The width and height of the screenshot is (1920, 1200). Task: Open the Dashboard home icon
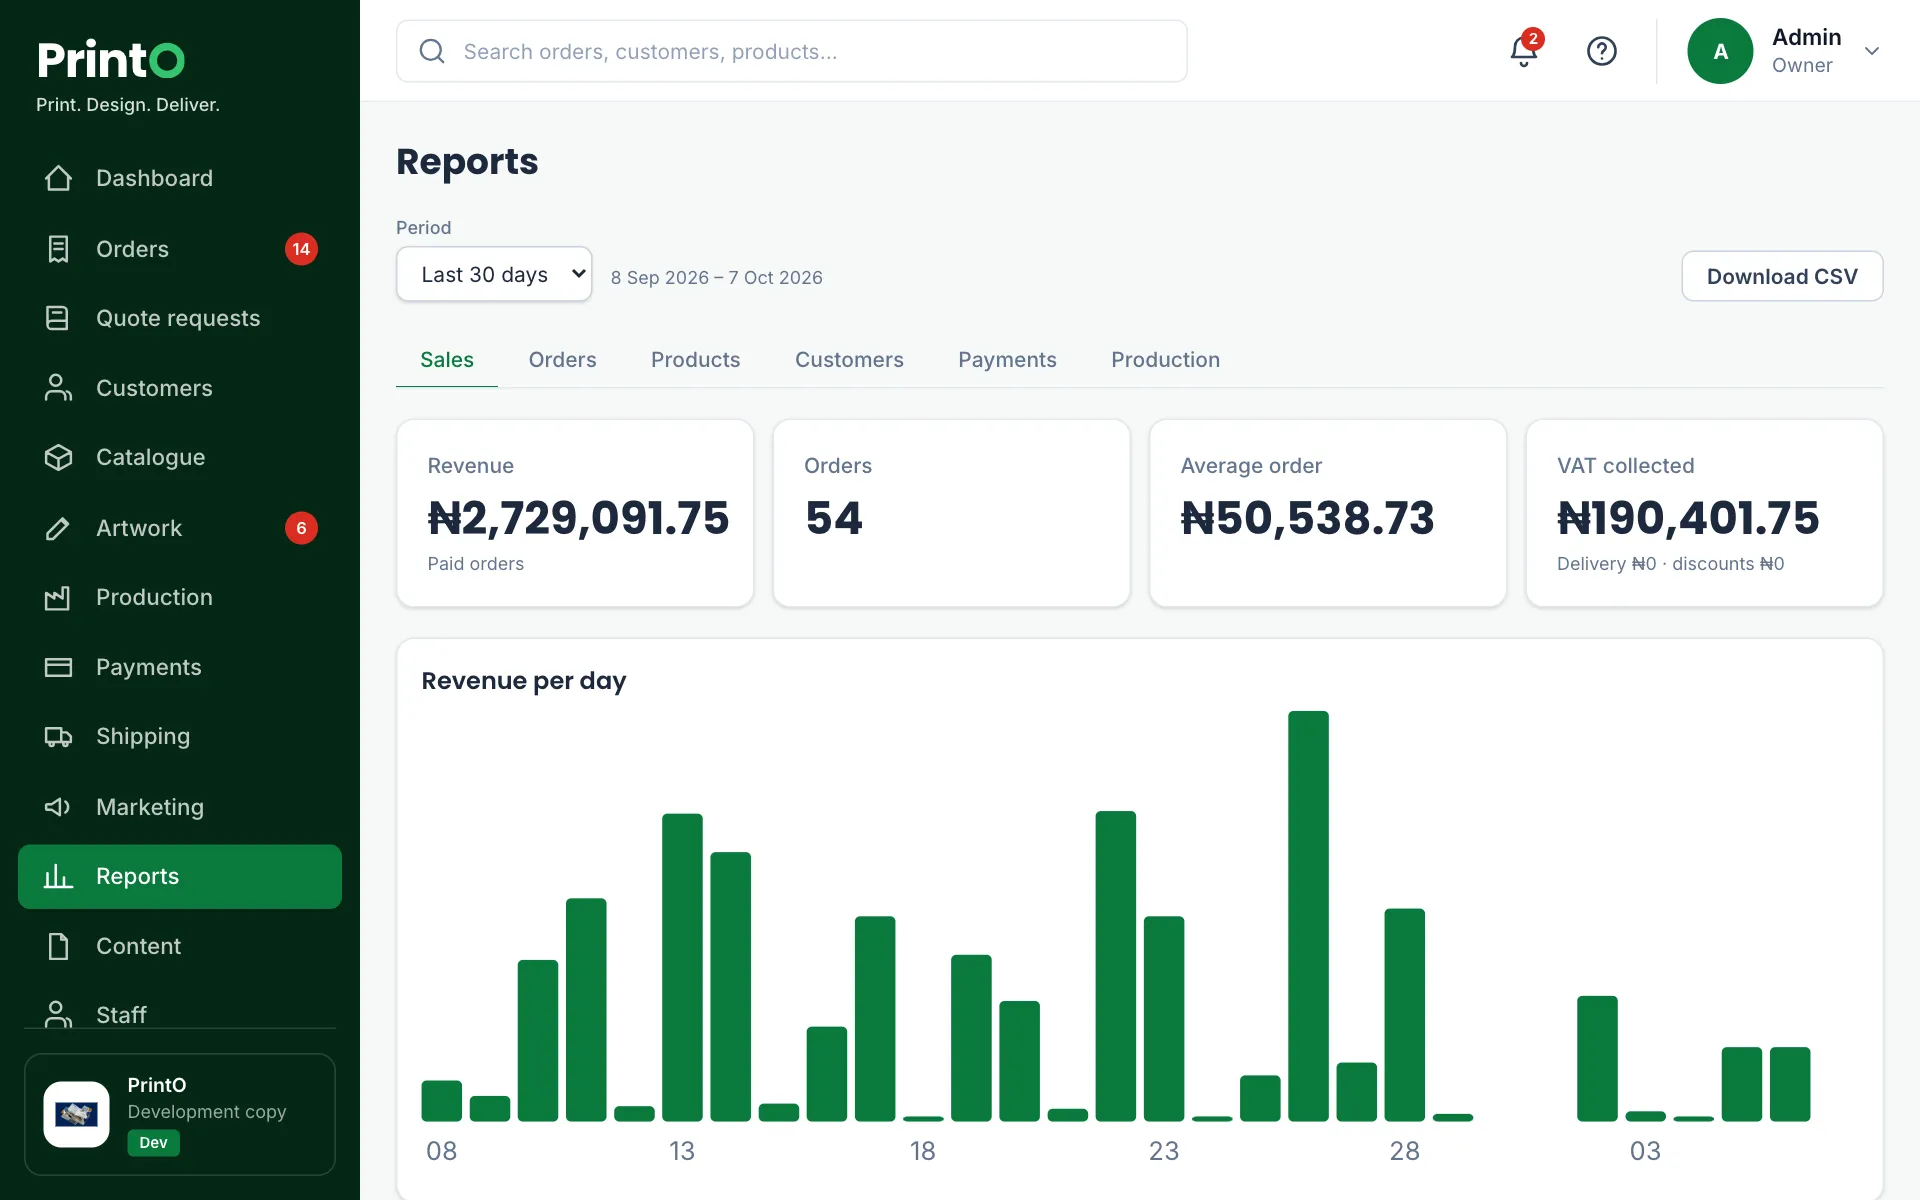58,178
